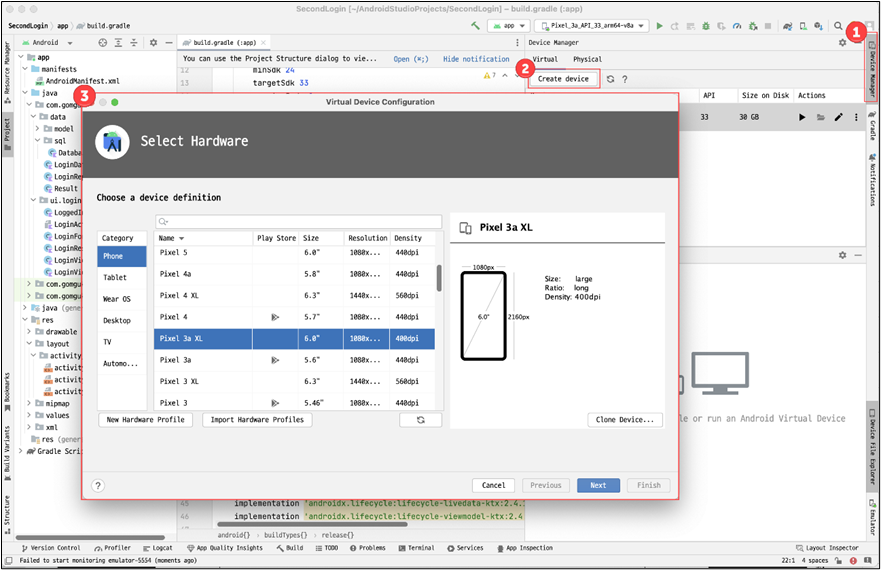Open the app run configuration dropdown
The height and width of the screenshot is (570, 881).
(509, 26)
